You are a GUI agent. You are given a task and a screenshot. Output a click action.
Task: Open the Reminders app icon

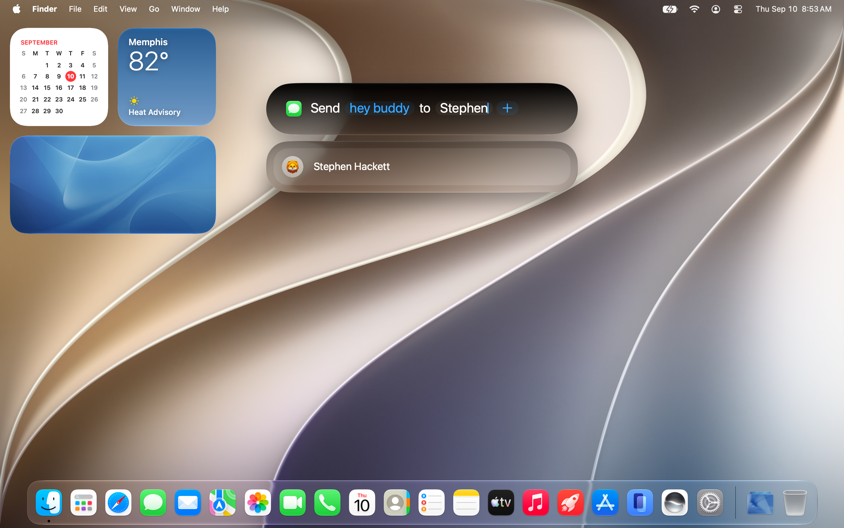tap(431, 503)
